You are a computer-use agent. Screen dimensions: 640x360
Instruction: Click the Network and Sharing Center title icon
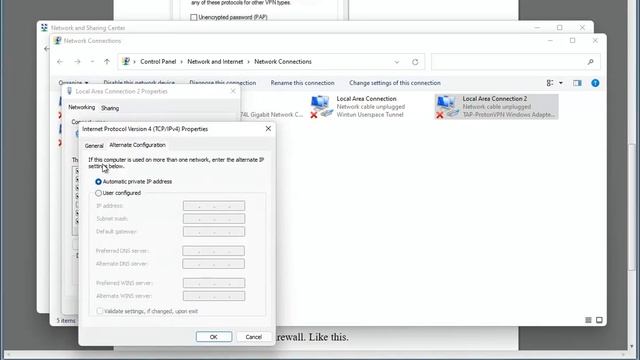tap(44, 28)
